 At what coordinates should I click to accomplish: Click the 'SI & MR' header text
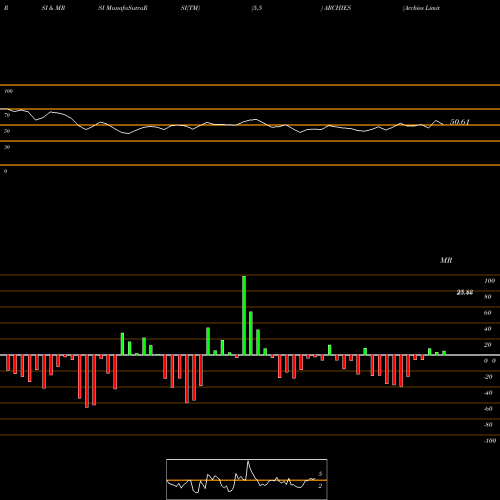53,8
